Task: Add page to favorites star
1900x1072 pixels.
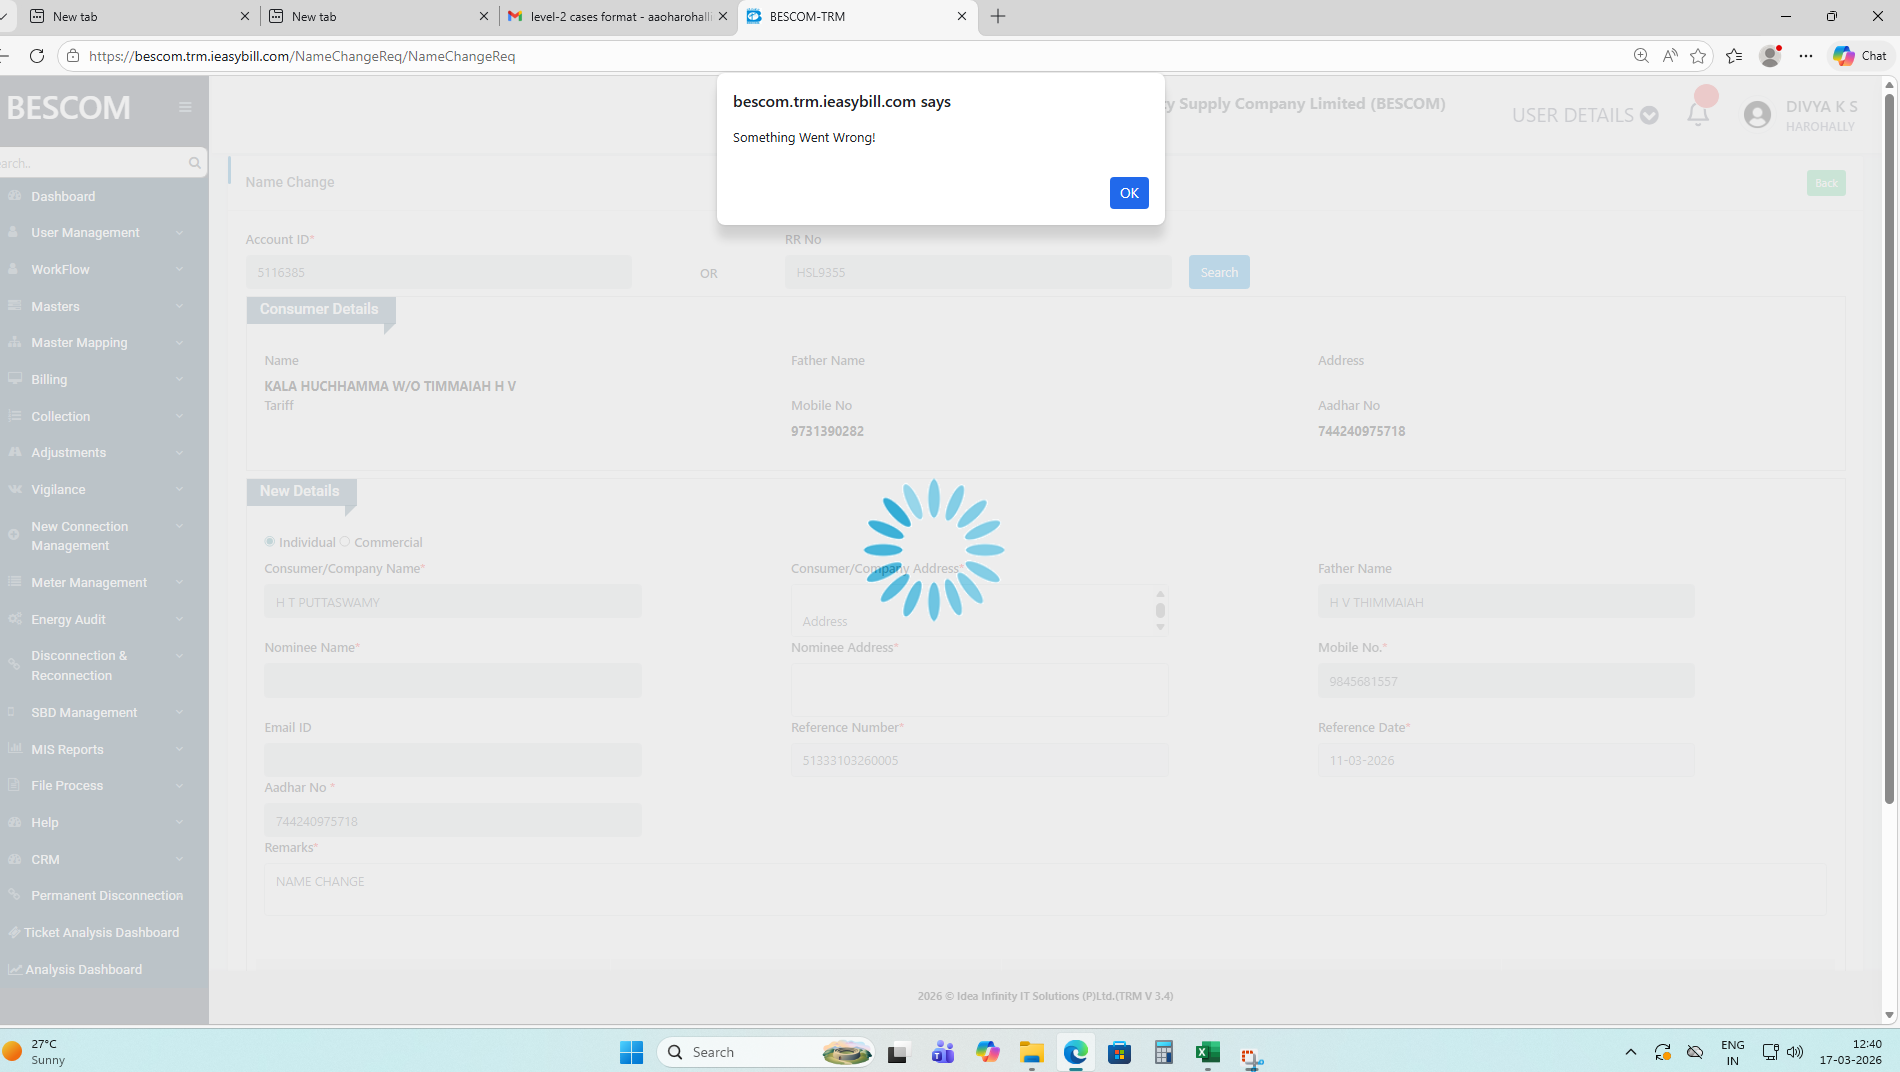Action: point(1698,56)
